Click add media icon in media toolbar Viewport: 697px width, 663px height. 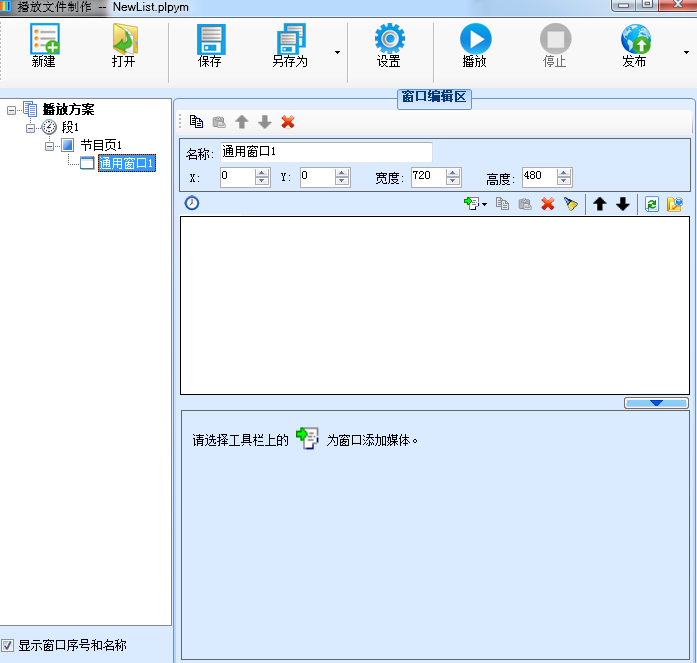[x=471, y=204]
